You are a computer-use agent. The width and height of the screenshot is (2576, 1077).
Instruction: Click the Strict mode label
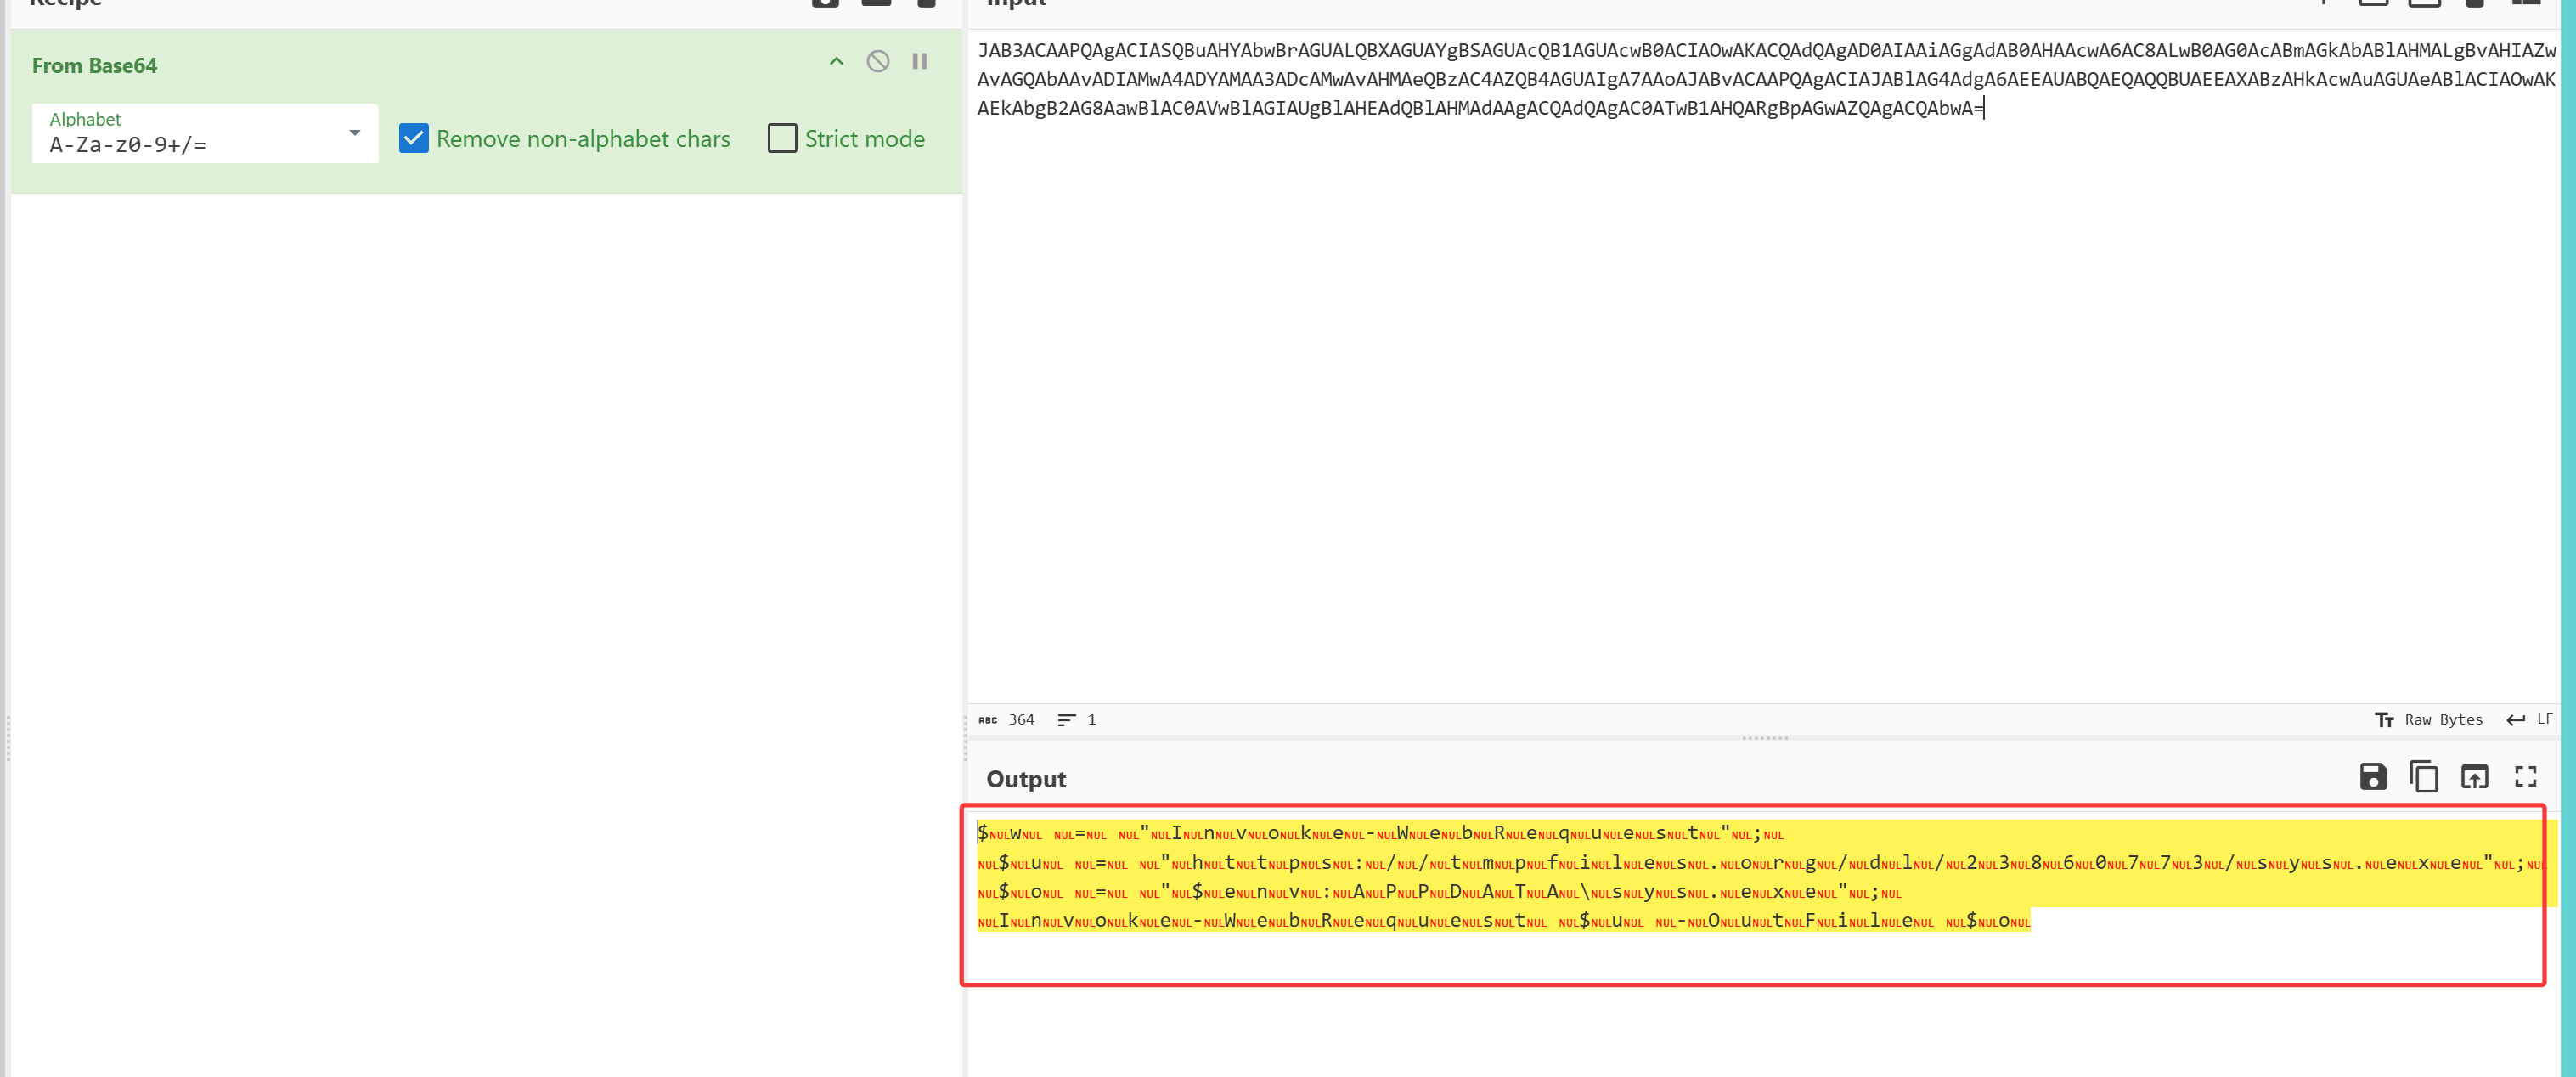pyautogui.click(x=864, y=138)
